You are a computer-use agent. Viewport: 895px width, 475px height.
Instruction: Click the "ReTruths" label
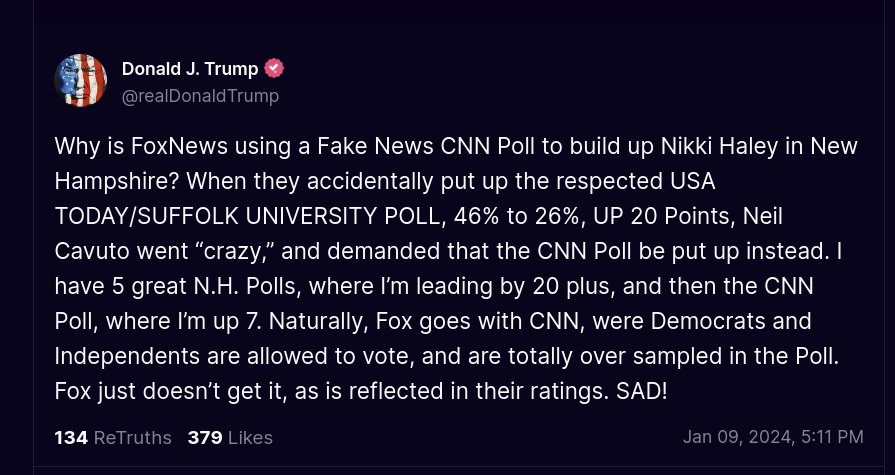(132, 437)
